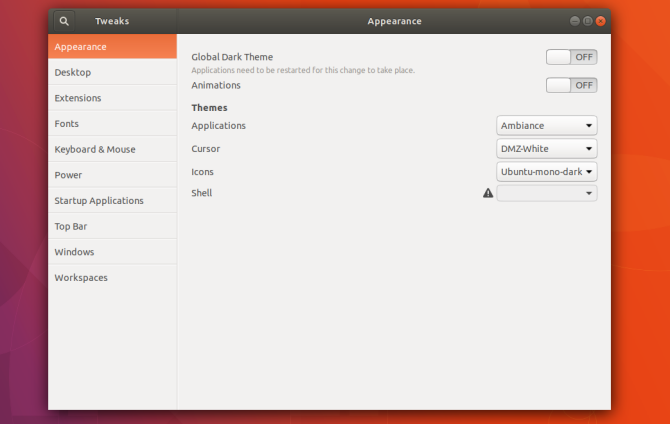Image resolution: width=670 pixels, height=424 pixels.
Task: Select the Workspaces section
Action: tap(112, 277)
